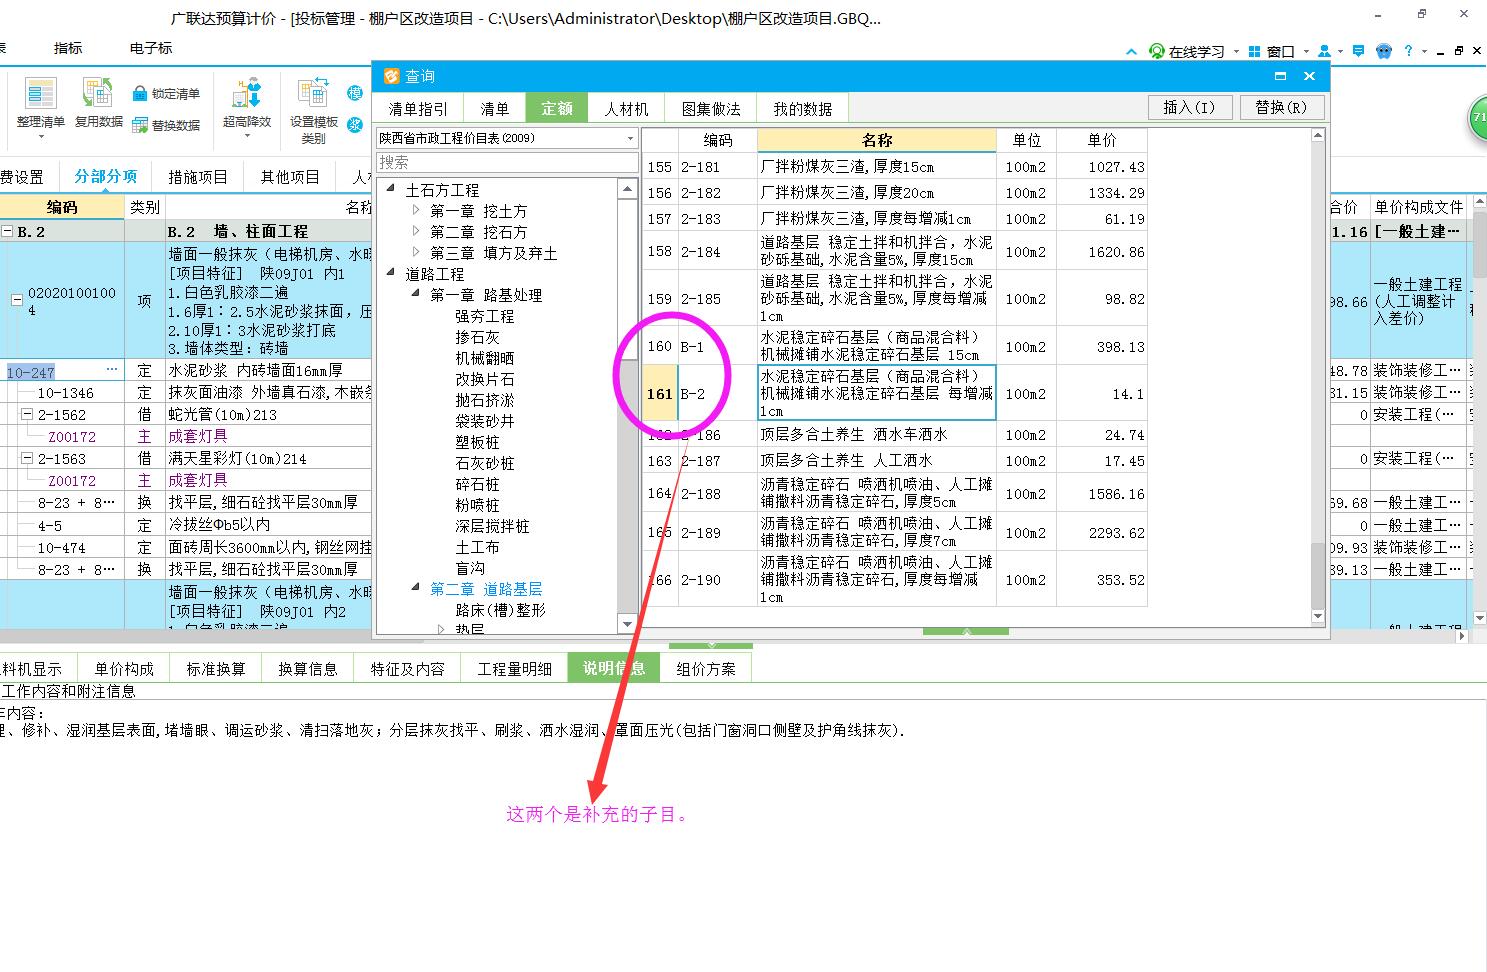Select the 路床(槽)整形 tree item

pos(501,609)
